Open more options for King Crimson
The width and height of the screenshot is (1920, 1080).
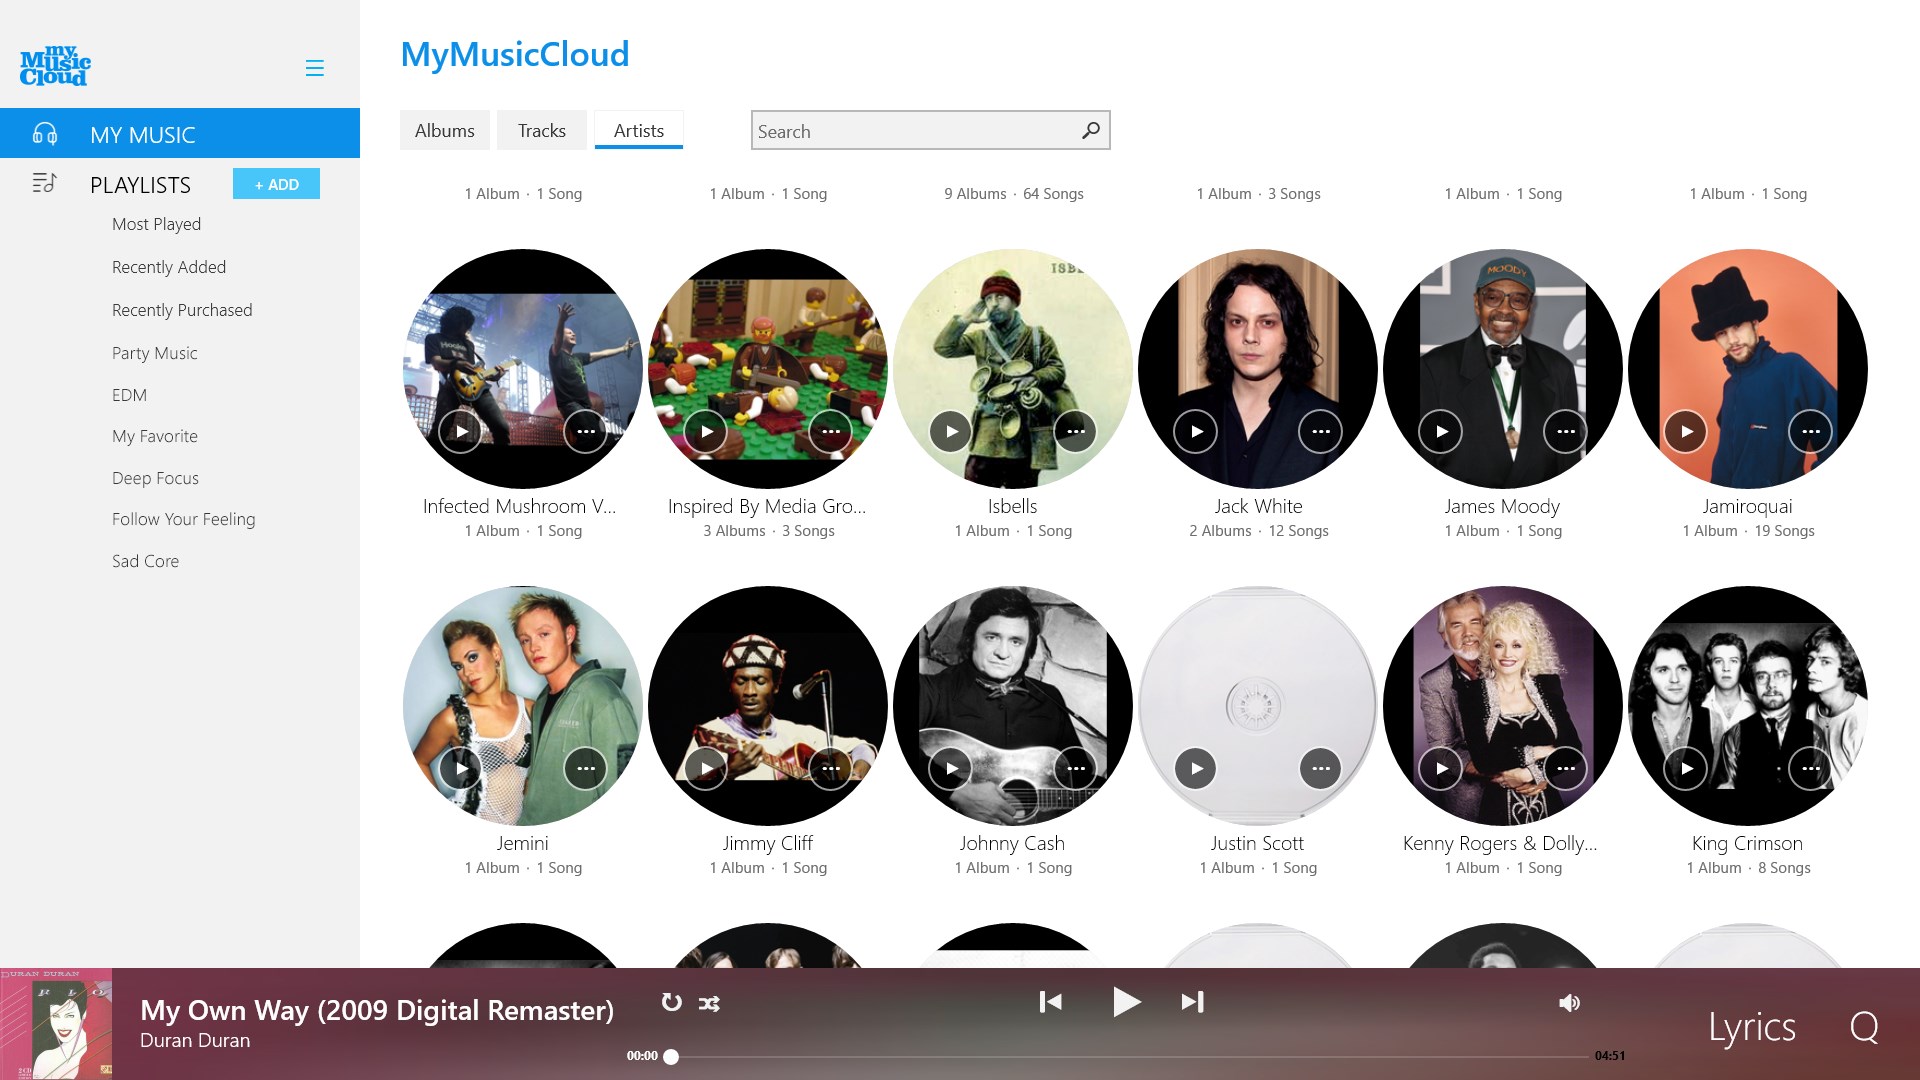click(x=1811, y=768)
